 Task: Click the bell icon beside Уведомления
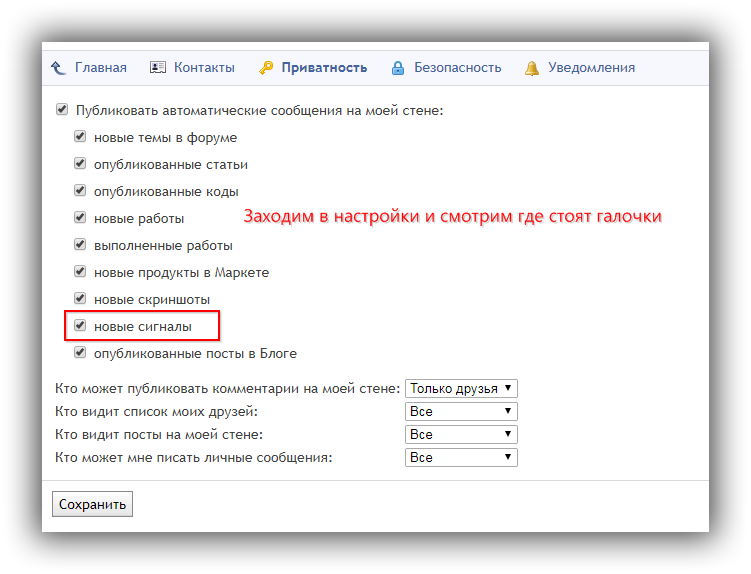tap(532, 68)
